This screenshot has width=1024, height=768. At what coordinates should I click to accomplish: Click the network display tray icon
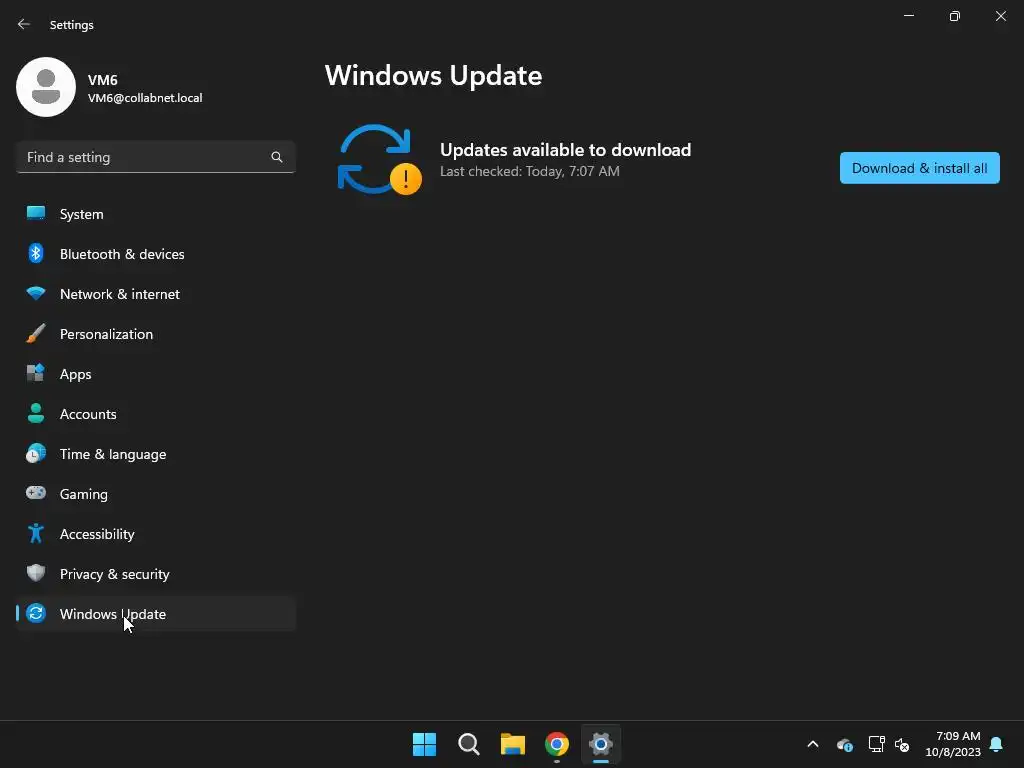click(876, 744)
